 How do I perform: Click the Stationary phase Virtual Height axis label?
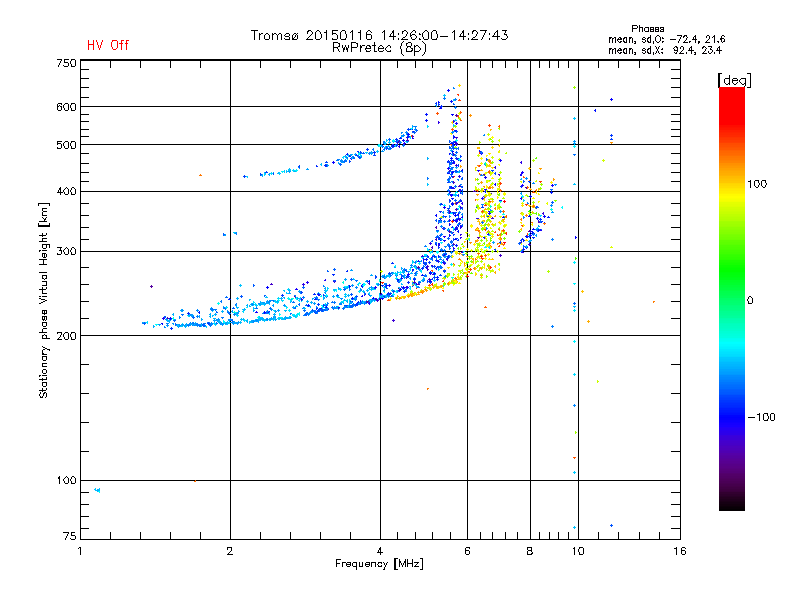tap(44, 301)
